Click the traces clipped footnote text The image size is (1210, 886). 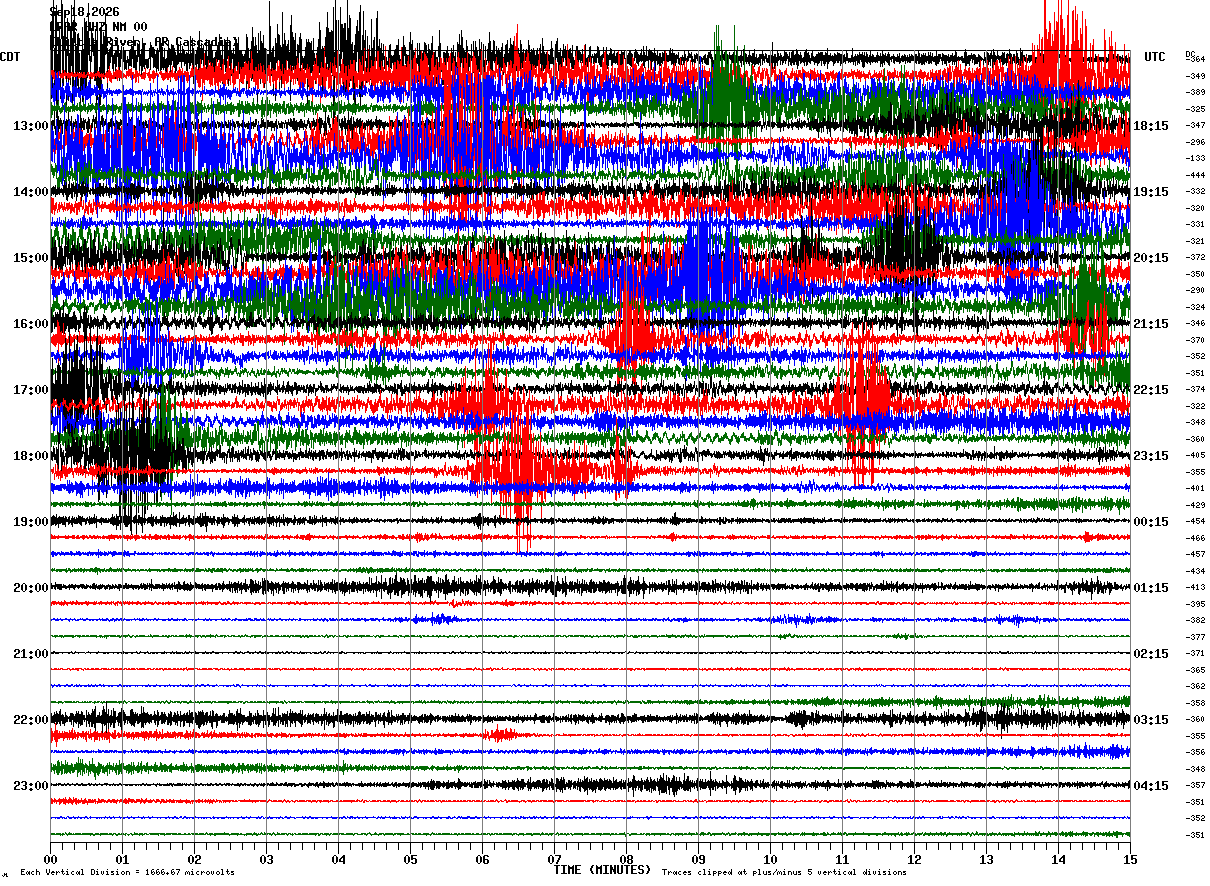pyautogui.click(x=784, y=872)
